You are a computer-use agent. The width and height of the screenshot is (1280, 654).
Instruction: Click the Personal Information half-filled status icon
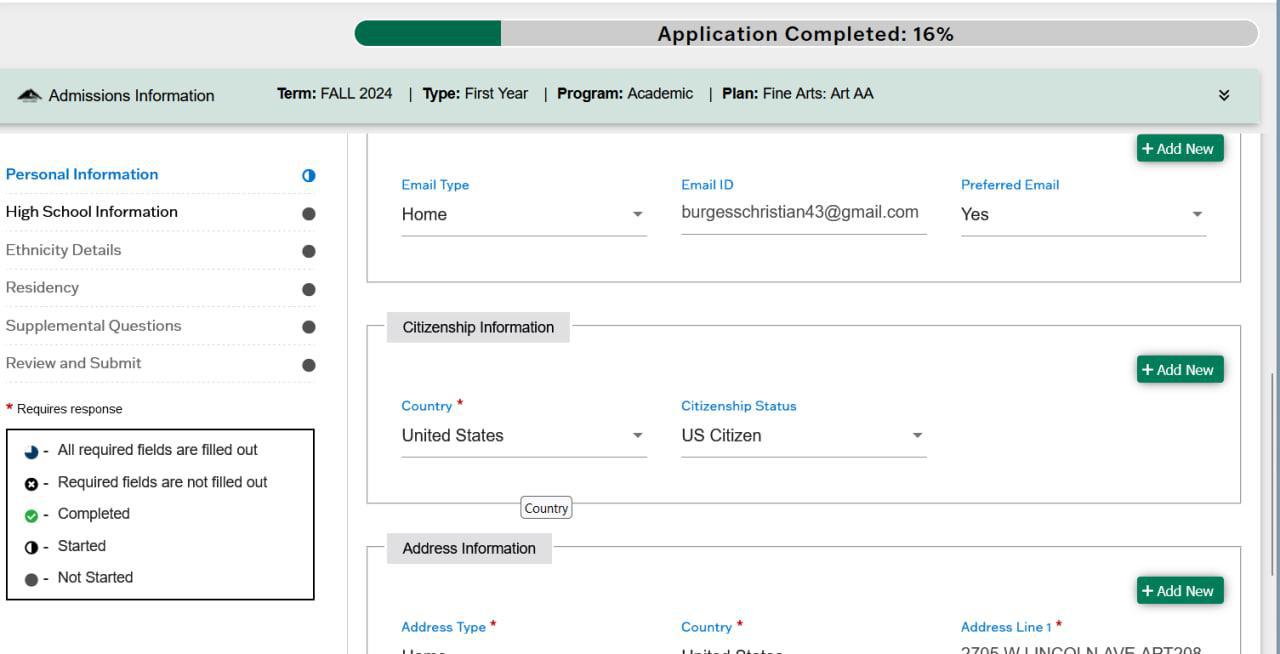[x=308, y=175]
